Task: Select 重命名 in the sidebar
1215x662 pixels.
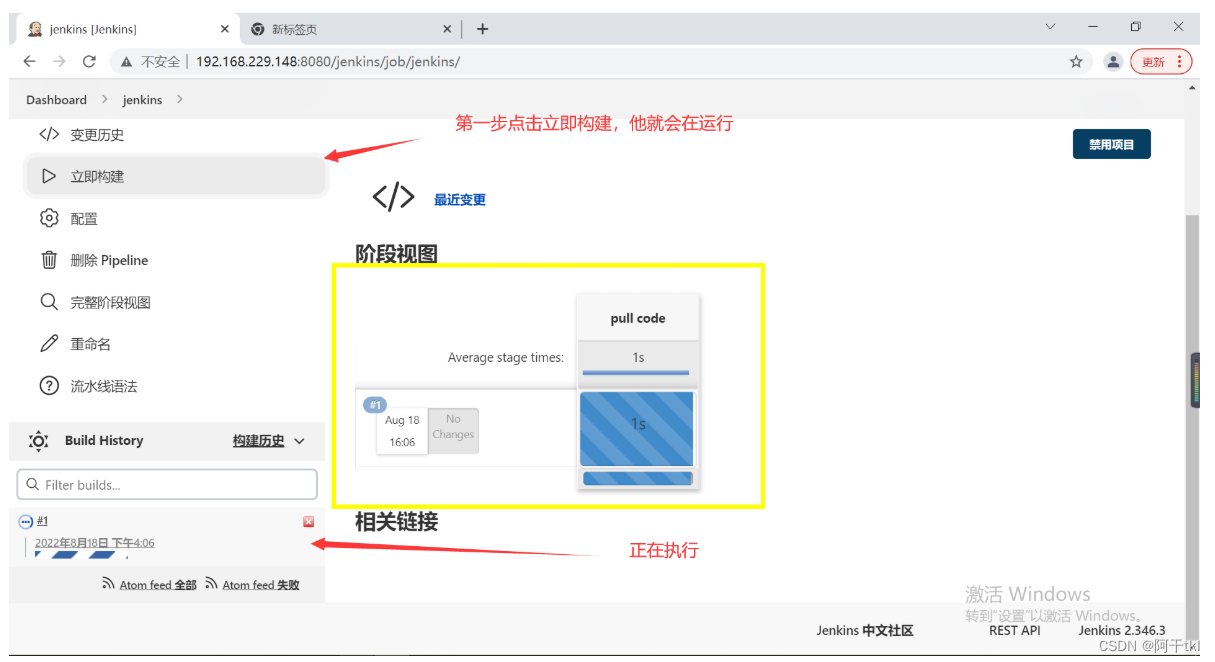Action: [90, 345]
